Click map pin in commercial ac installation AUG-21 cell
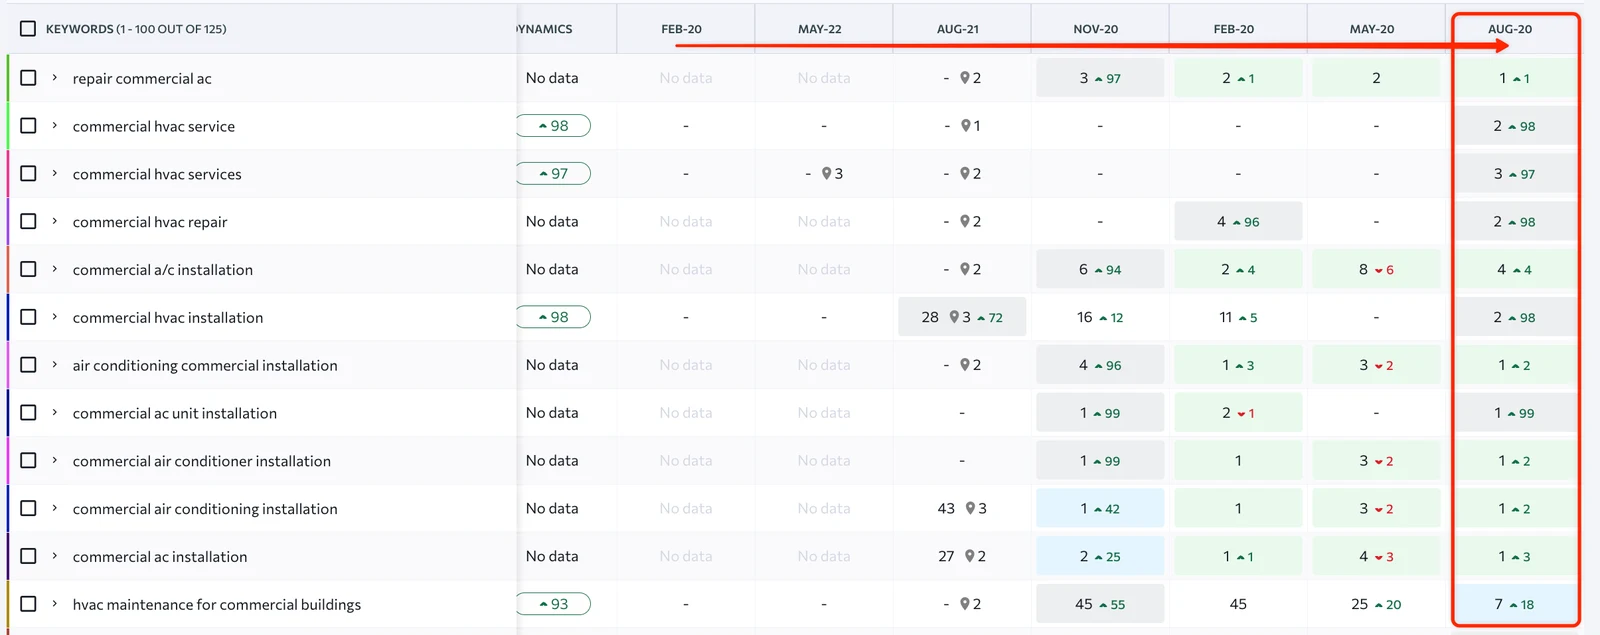1600x635 pixels. coord(970,556)
